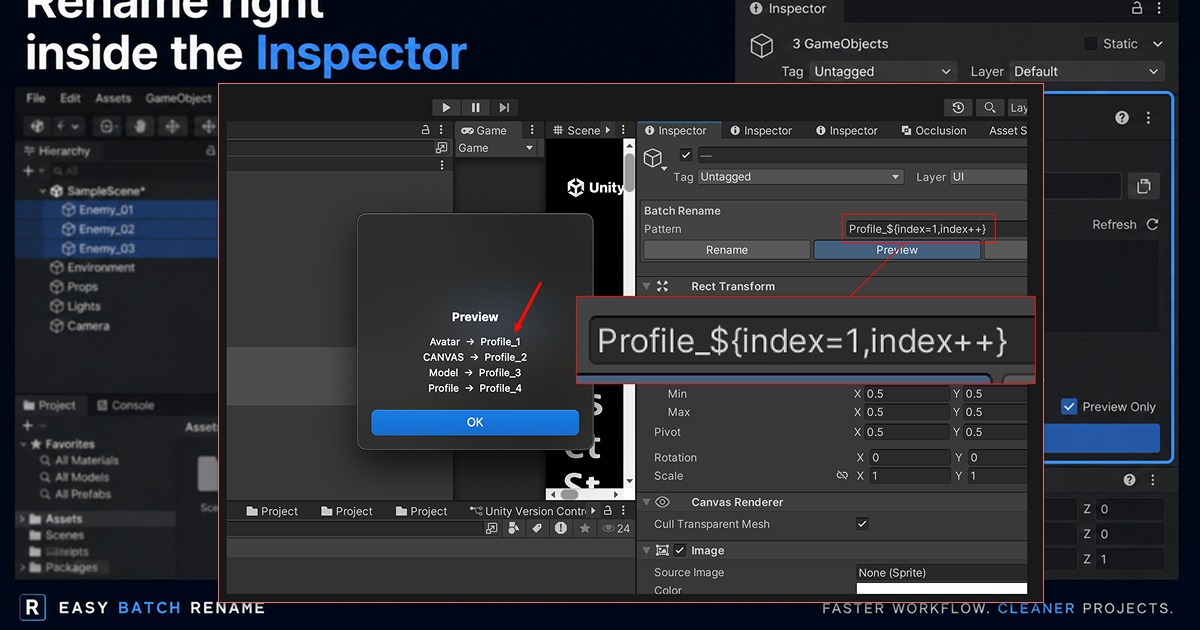This screenshot has width=1200, height=630.
Task: Click the help question mark in the background panel
Action: (x=1123, y=118)
